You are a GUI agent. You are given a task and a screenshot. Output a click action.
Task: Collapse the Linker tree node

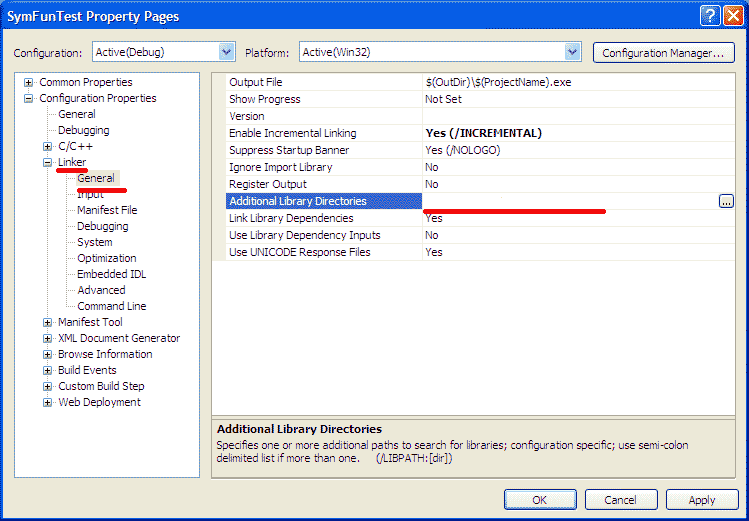click(47, 163)
